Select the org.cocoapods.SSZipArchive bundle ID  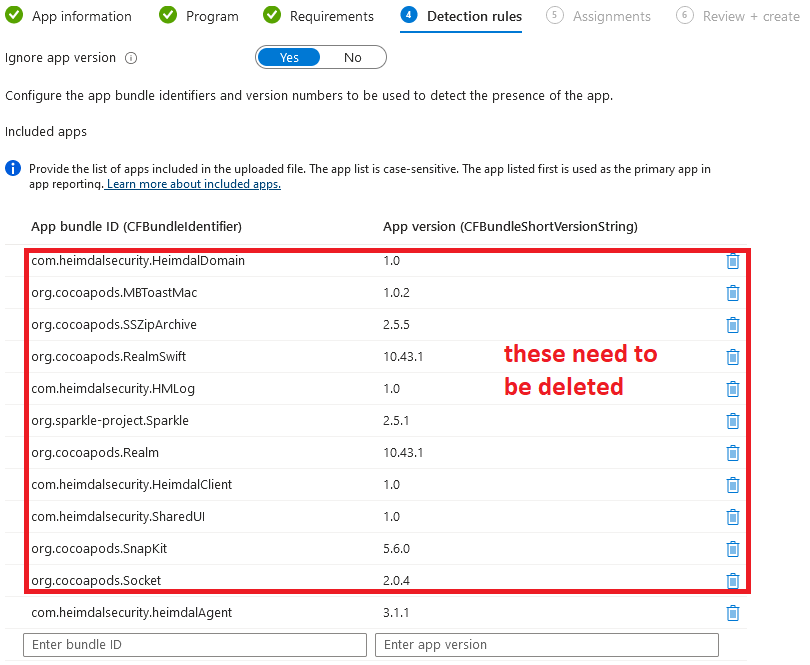[114, 324]
